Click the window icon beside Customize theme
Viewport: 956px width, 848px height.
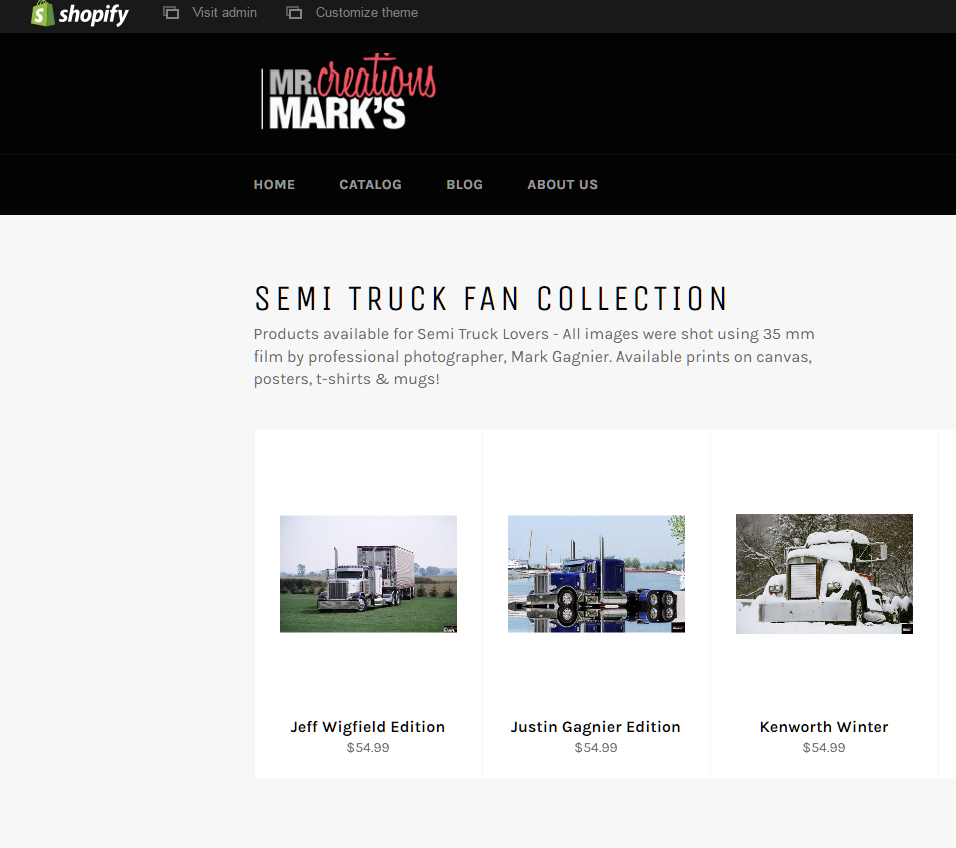click(x=294, y=12)
